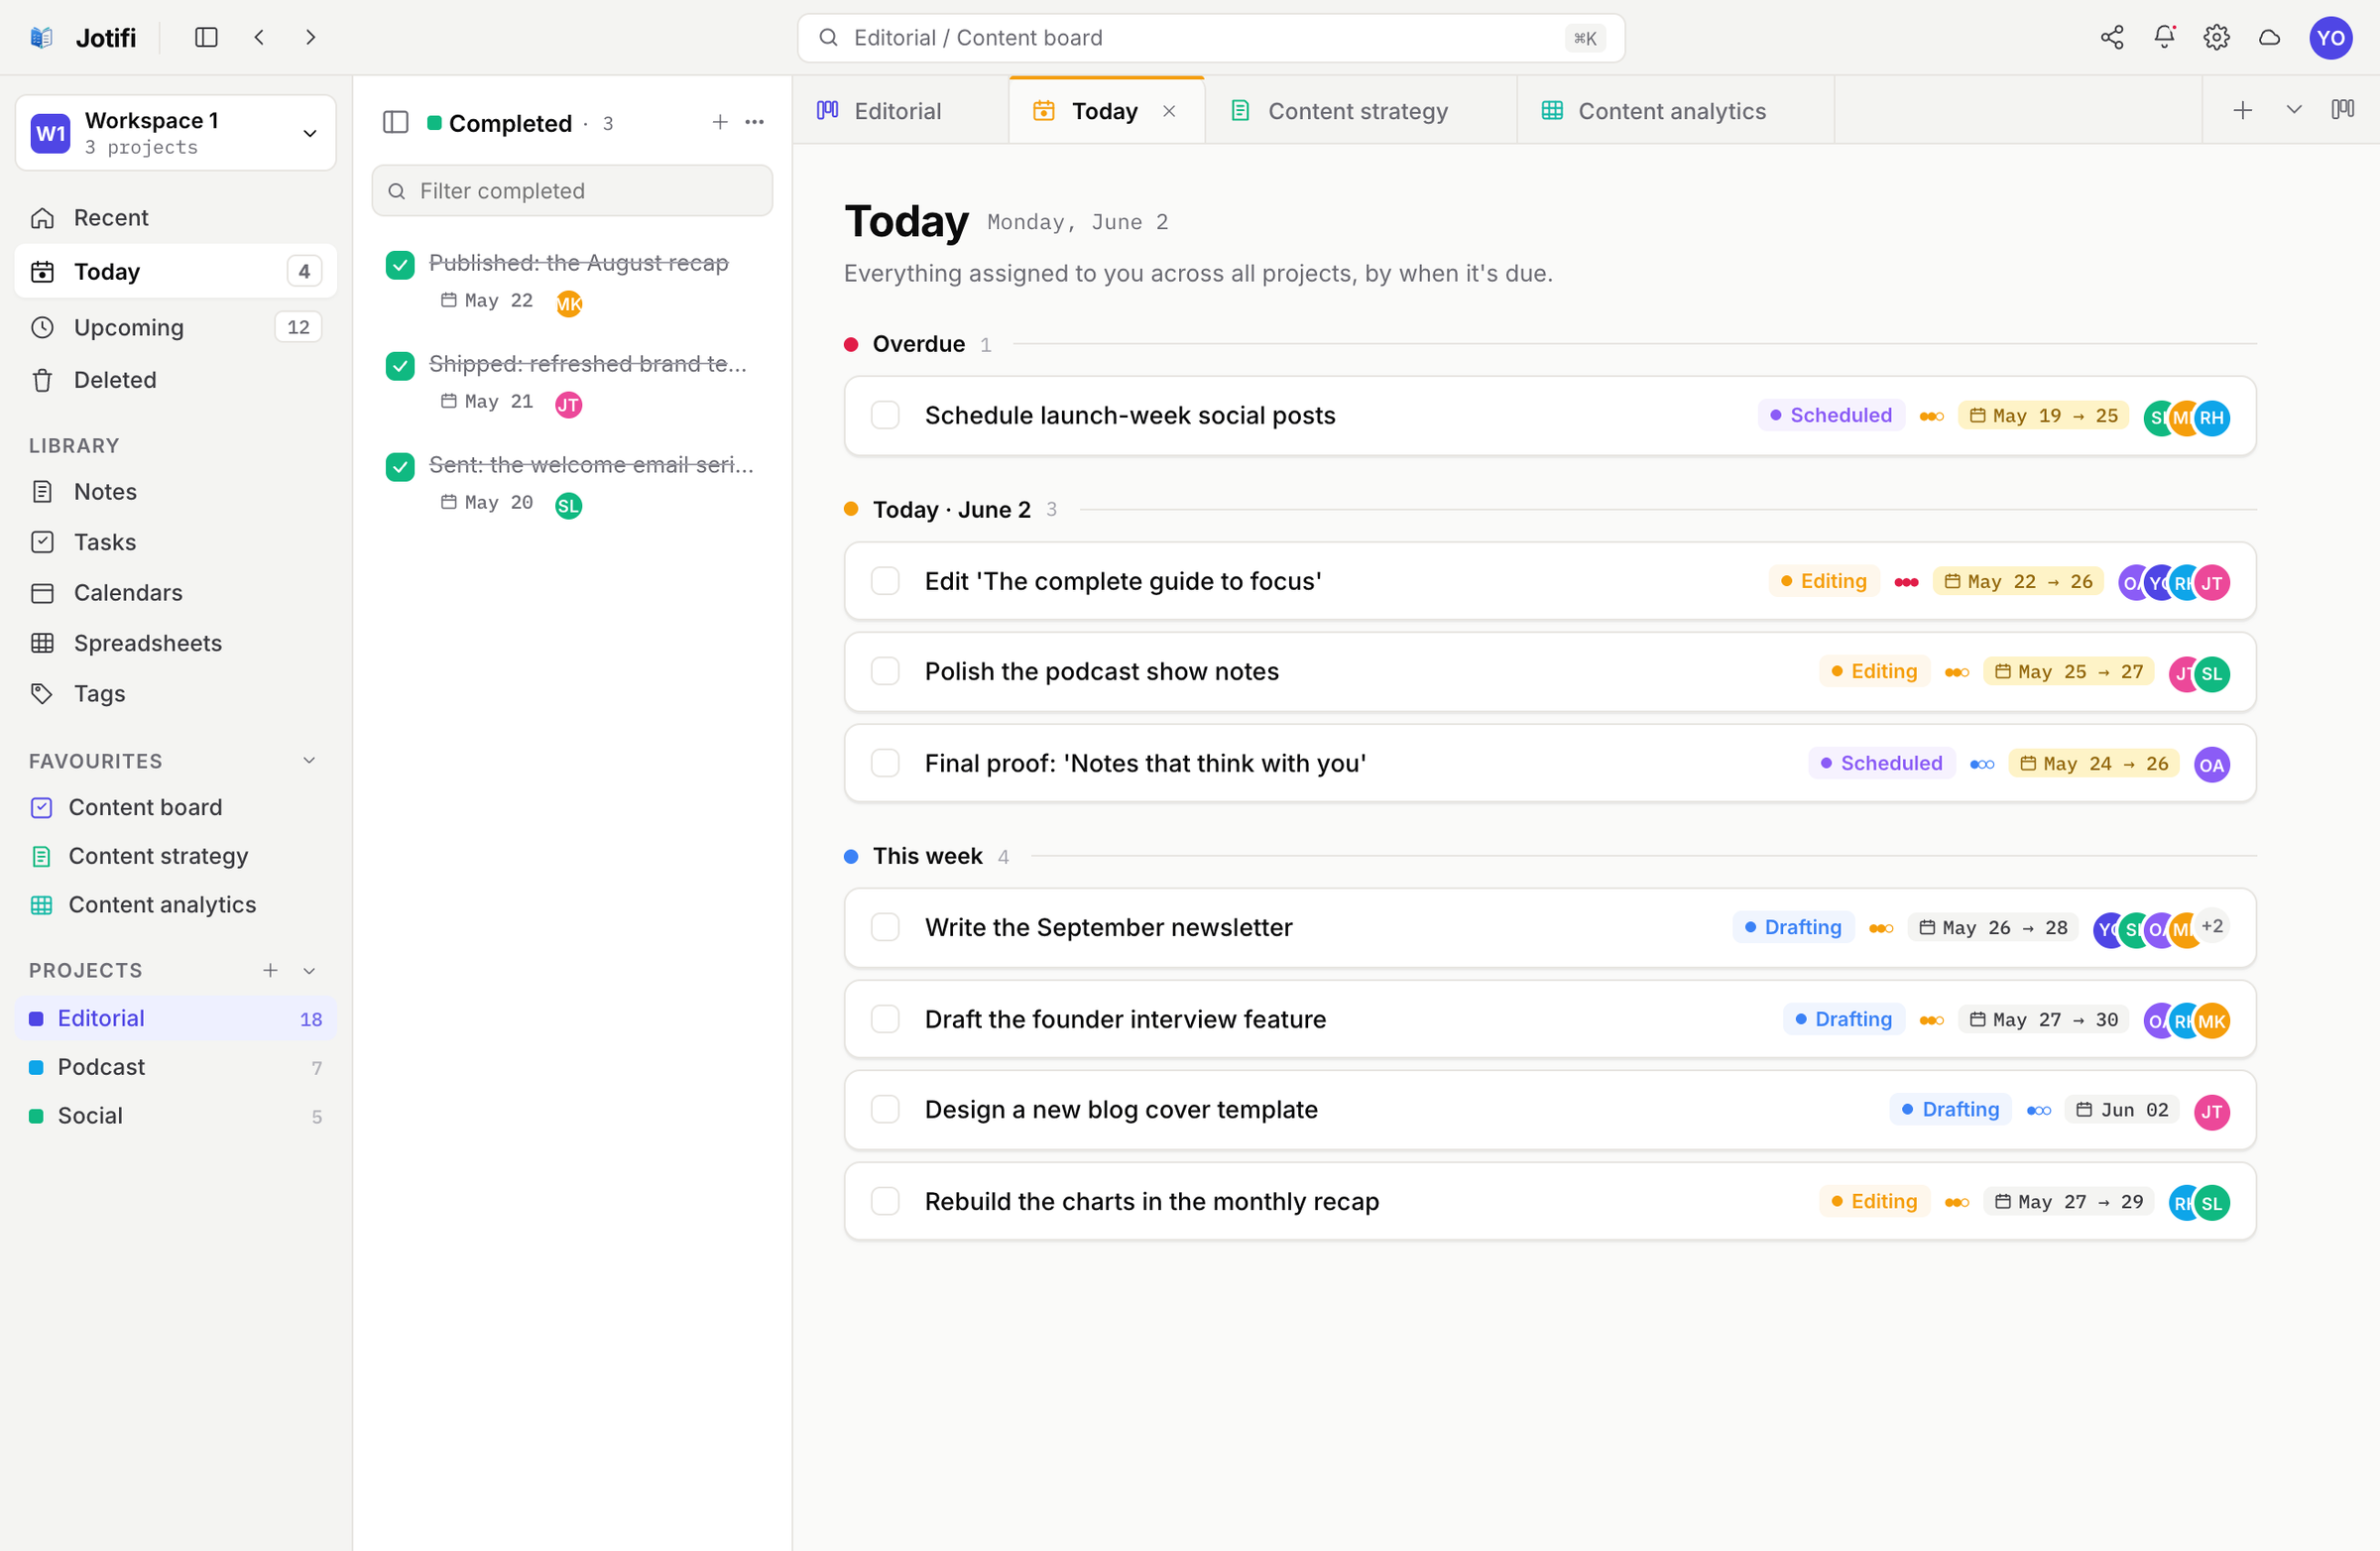Uncheck 'Sent: the welcome email' item
Viewport: 2380px width, 1551px height.
pos(400,466)
